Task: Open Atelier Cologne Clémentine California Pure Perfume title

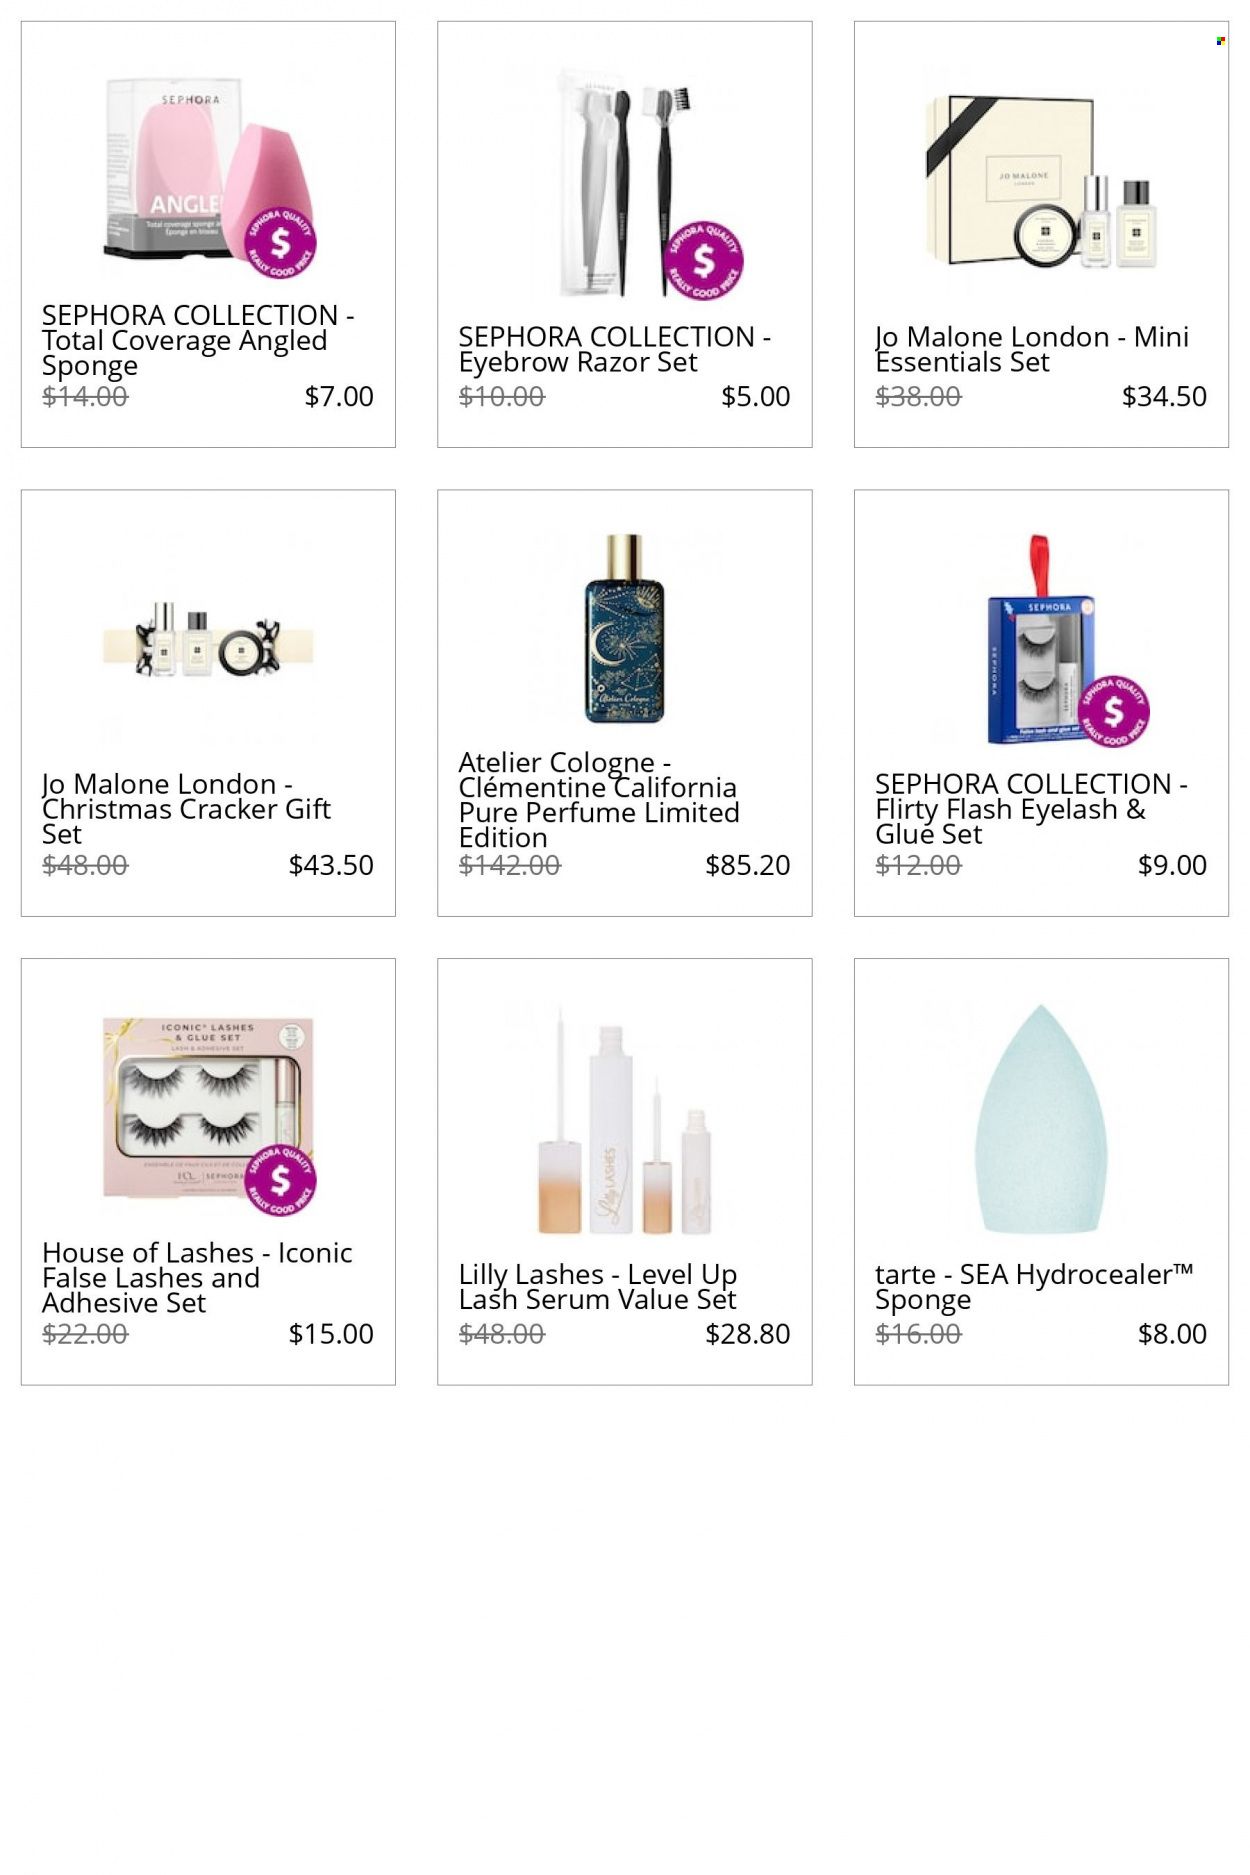Action: pyautogui.click(x=599, y=799)
